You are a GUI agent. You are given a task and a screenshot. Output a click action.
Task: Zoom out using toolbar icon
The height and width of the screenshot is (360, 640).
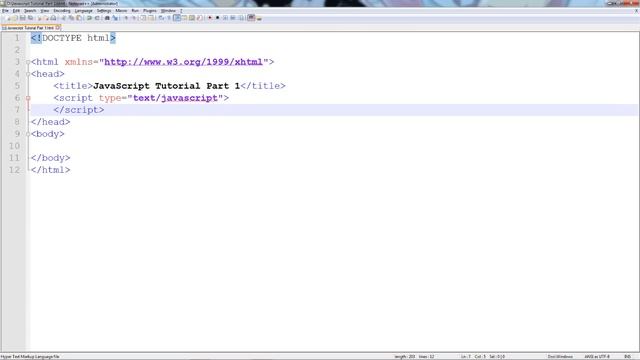[134, 18]
